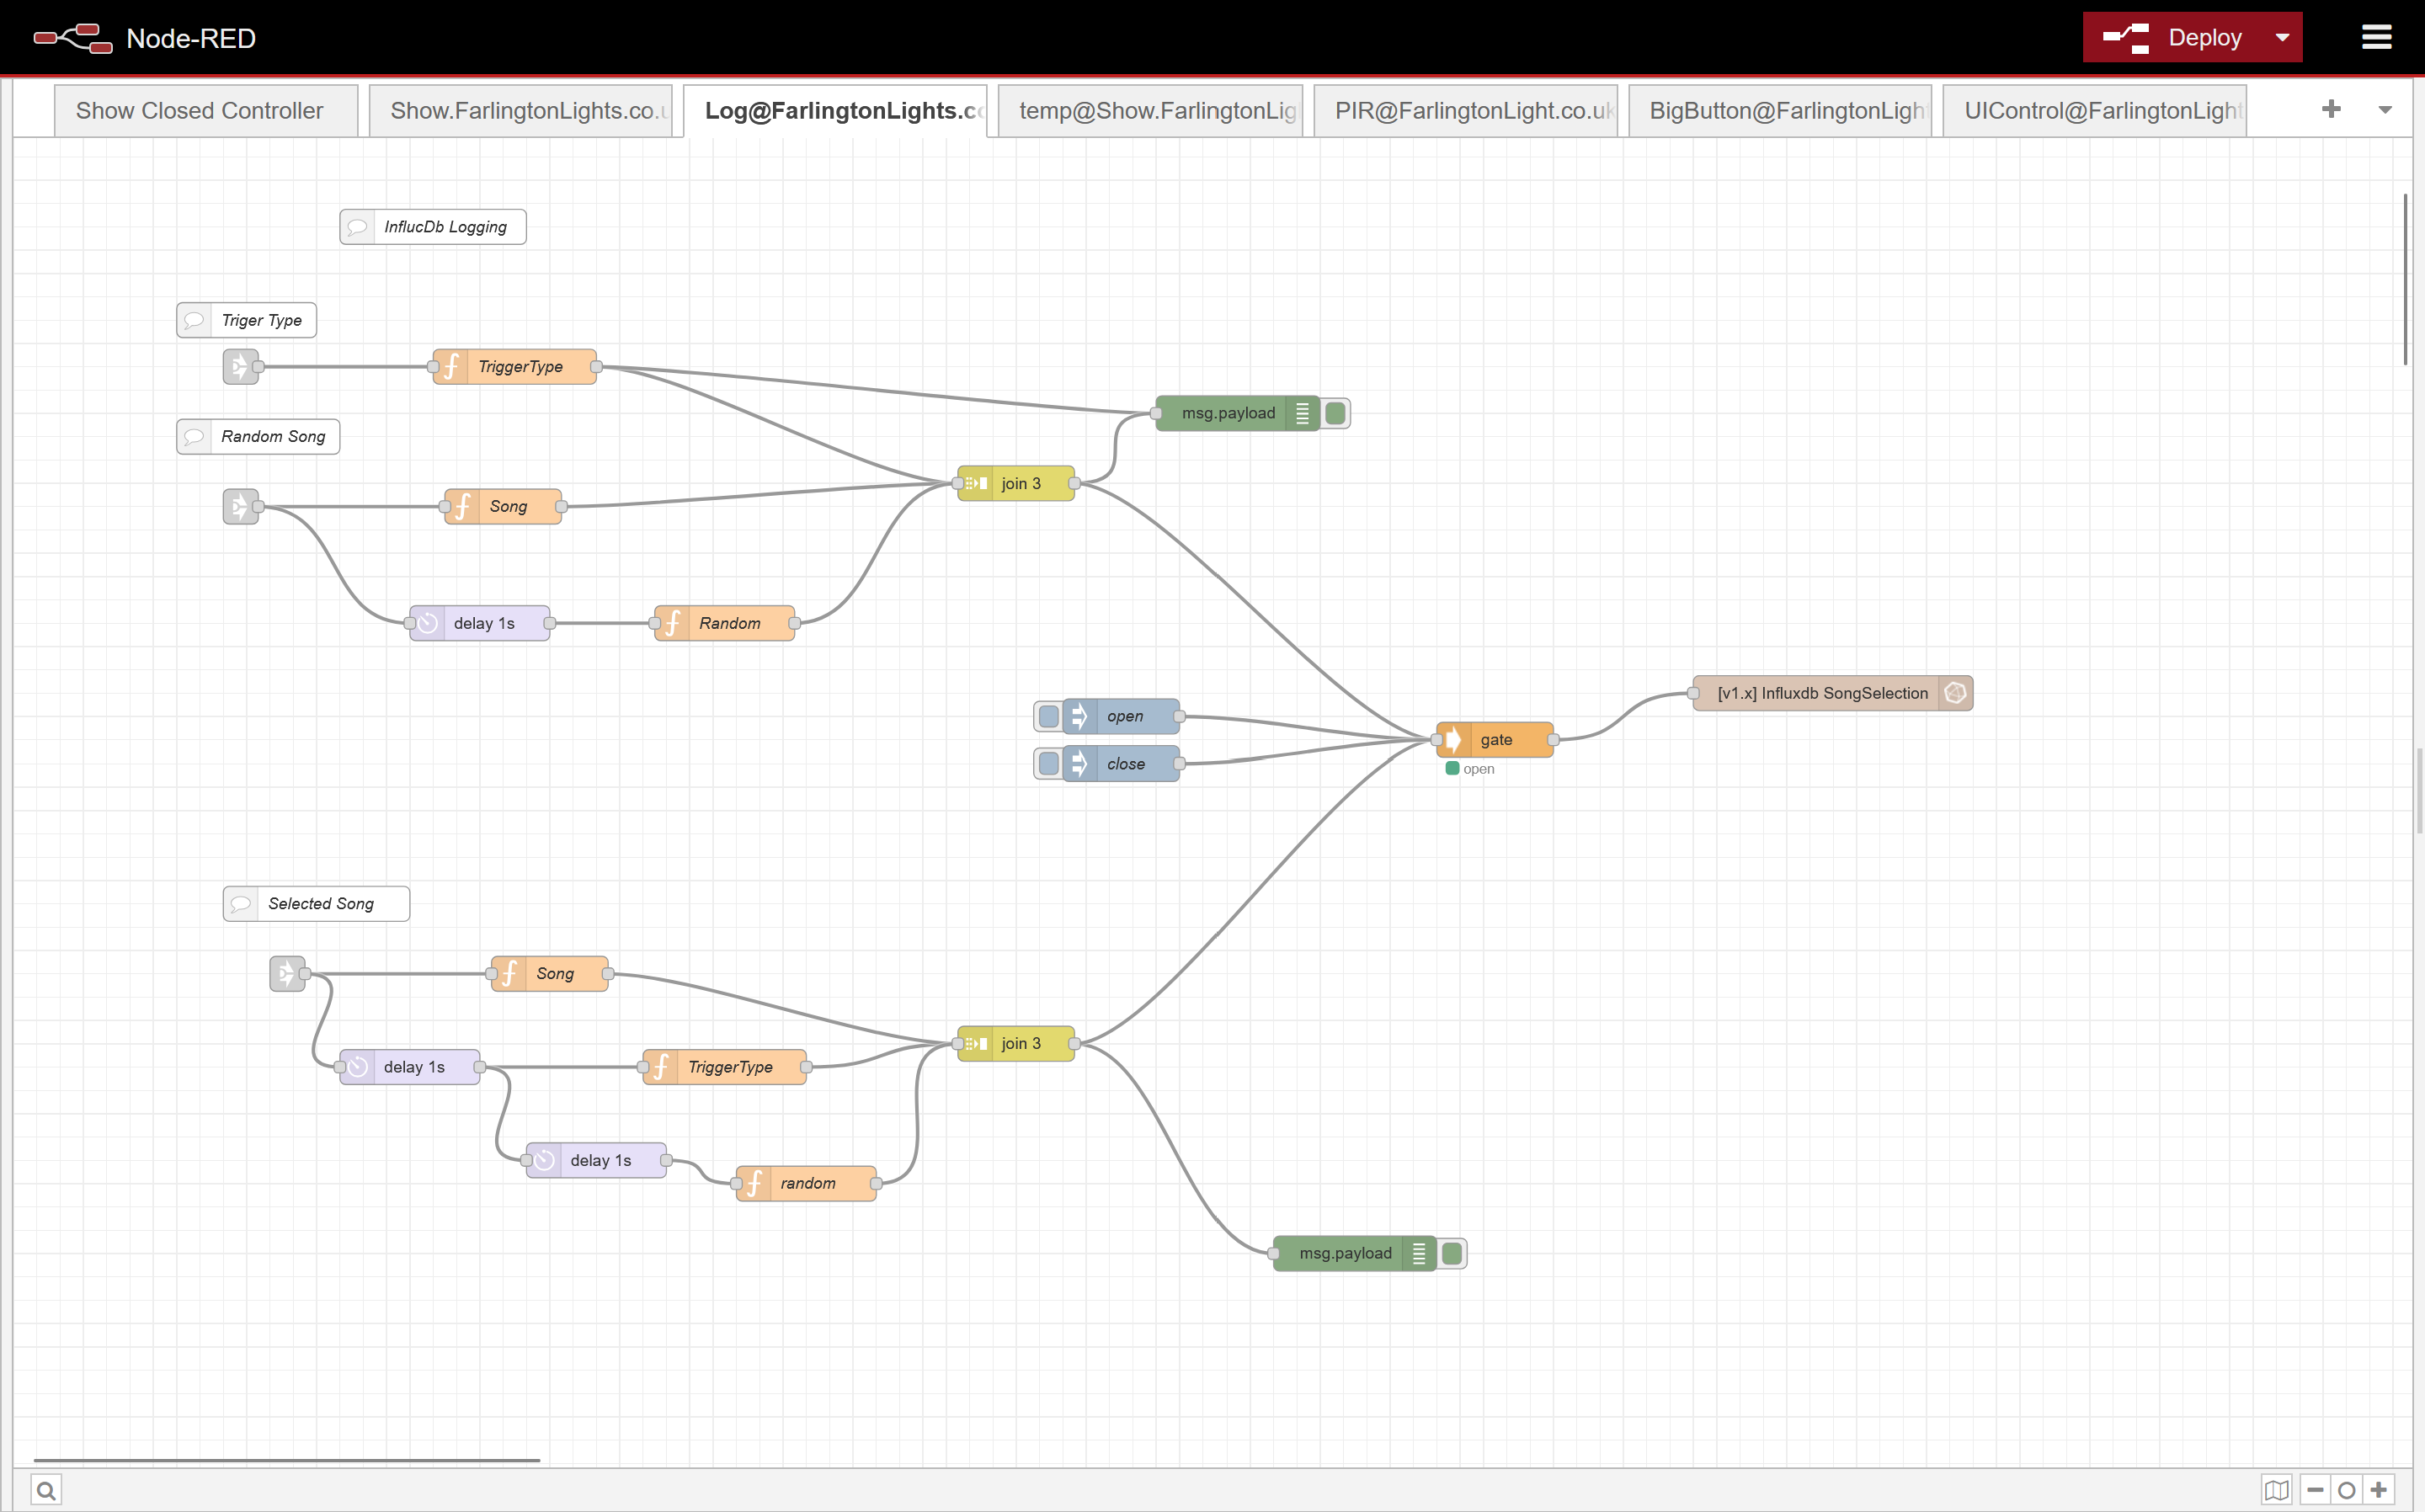Toggle the navigator map view icon
2425x1512 pixels.
click(2277, 1490)
